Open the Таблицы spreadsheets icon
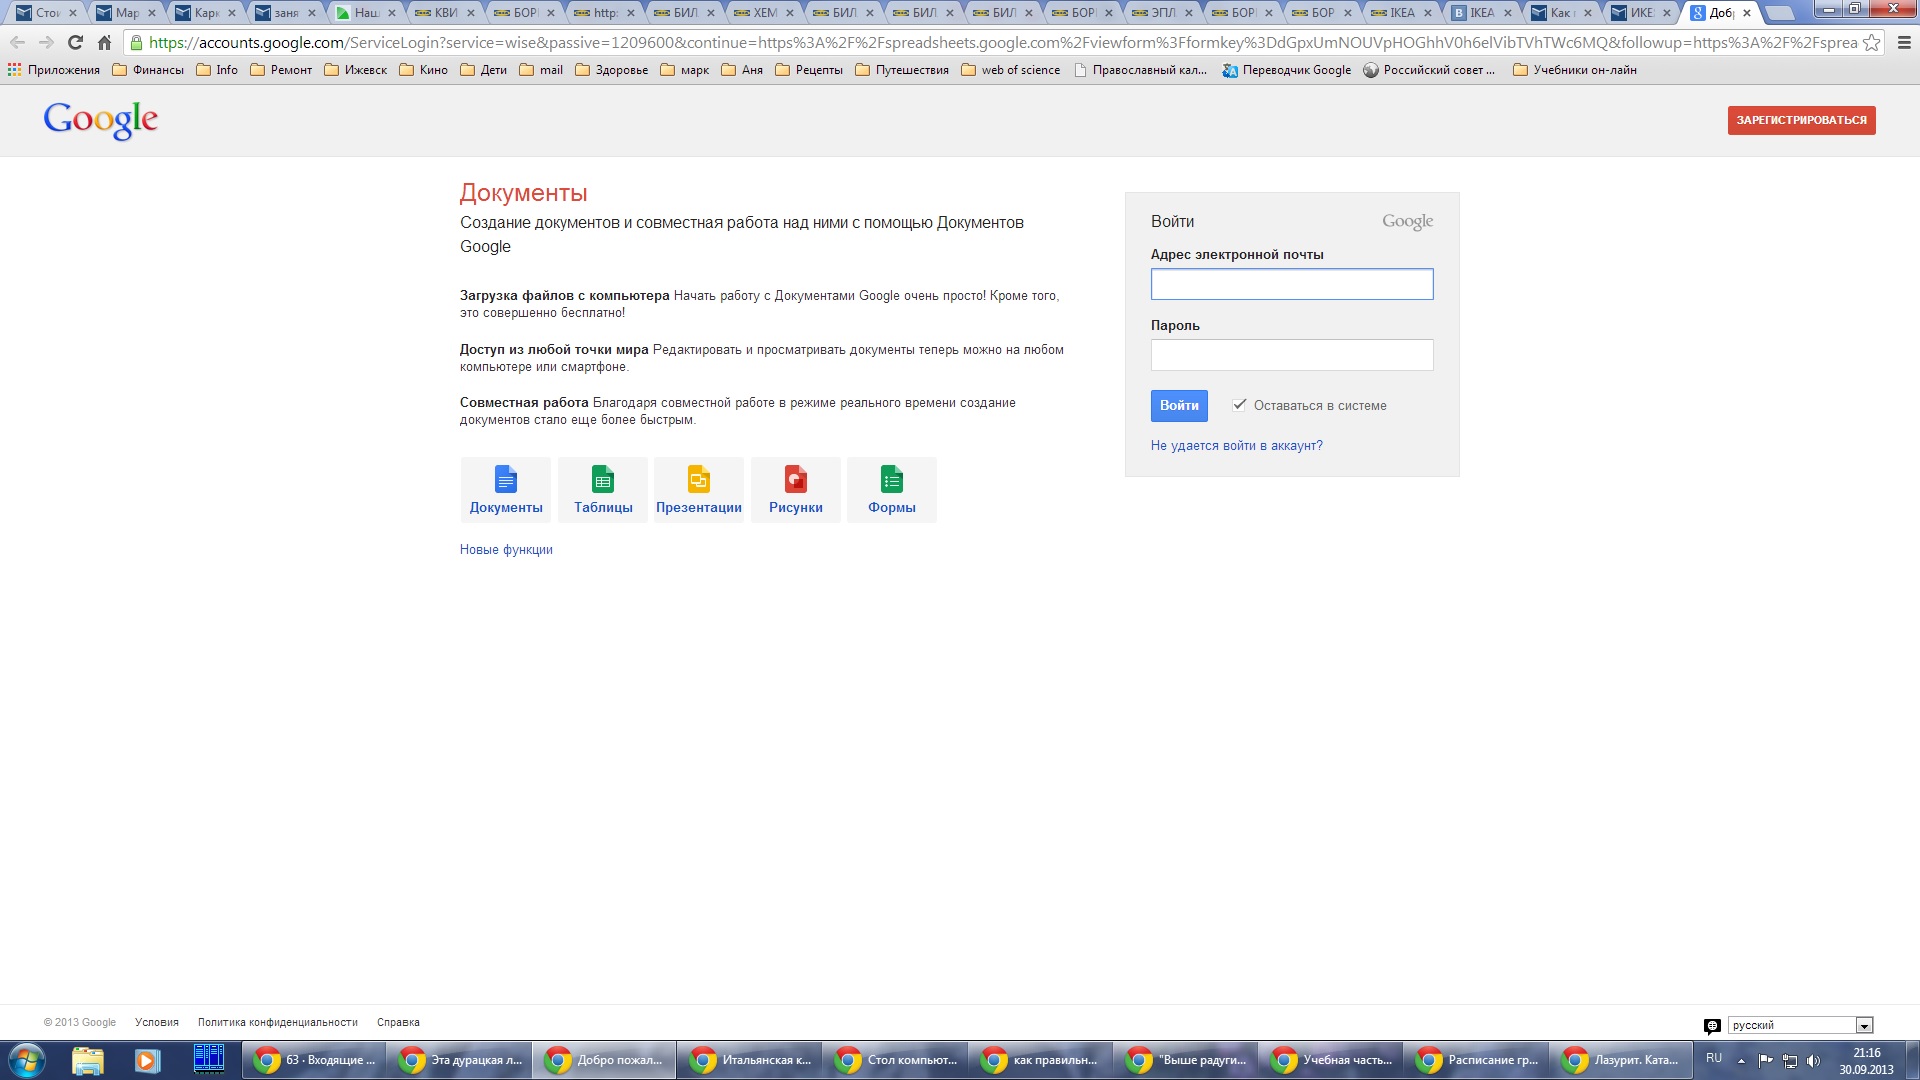Screen dimensions: 1920x1080 click(603, 490)
